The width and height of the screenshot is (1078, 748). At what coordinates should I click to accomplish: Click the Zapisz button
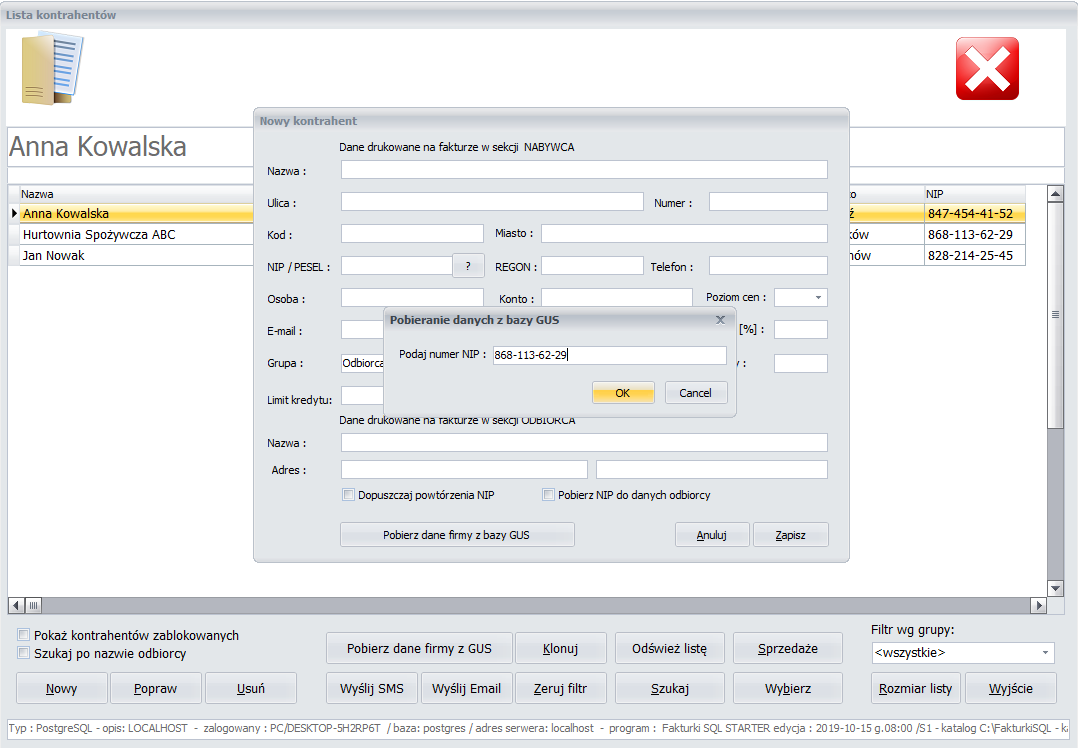click(x=791, y=535)
